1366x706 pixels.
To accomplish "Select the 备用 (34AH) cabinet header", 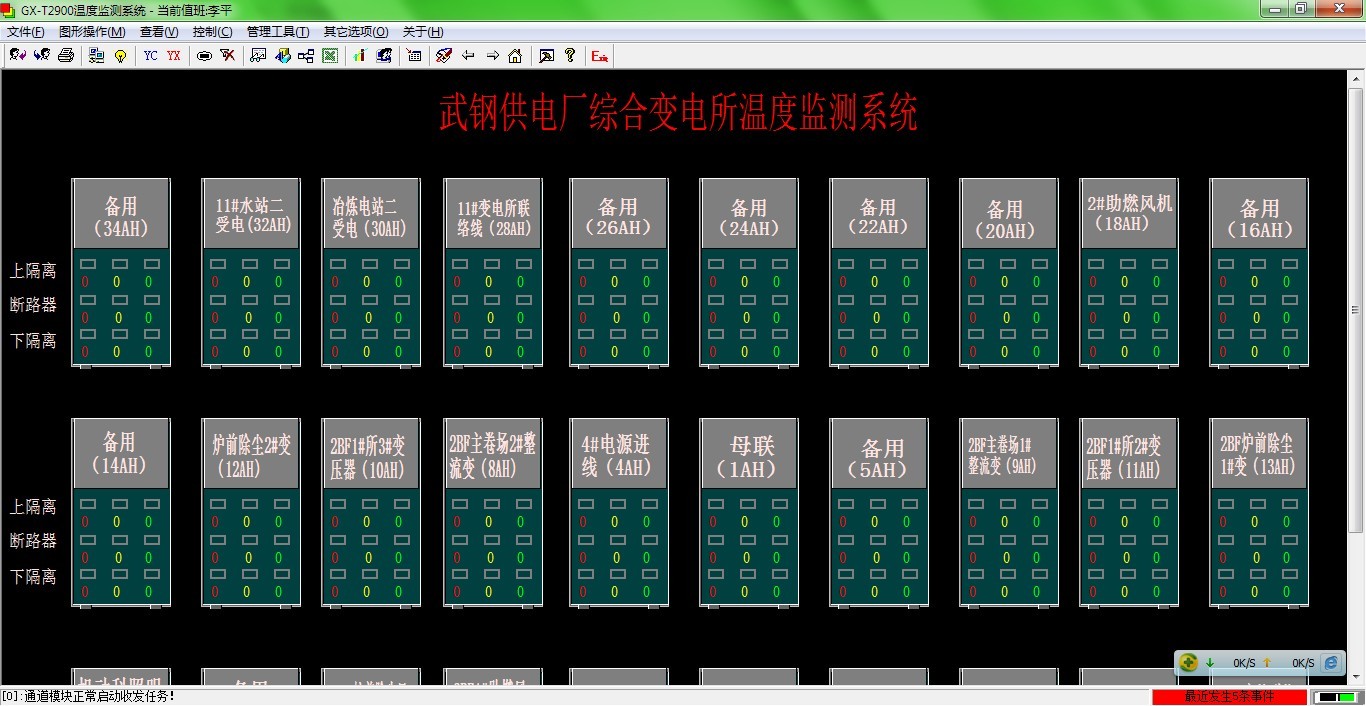I will (x=121, y=214).
